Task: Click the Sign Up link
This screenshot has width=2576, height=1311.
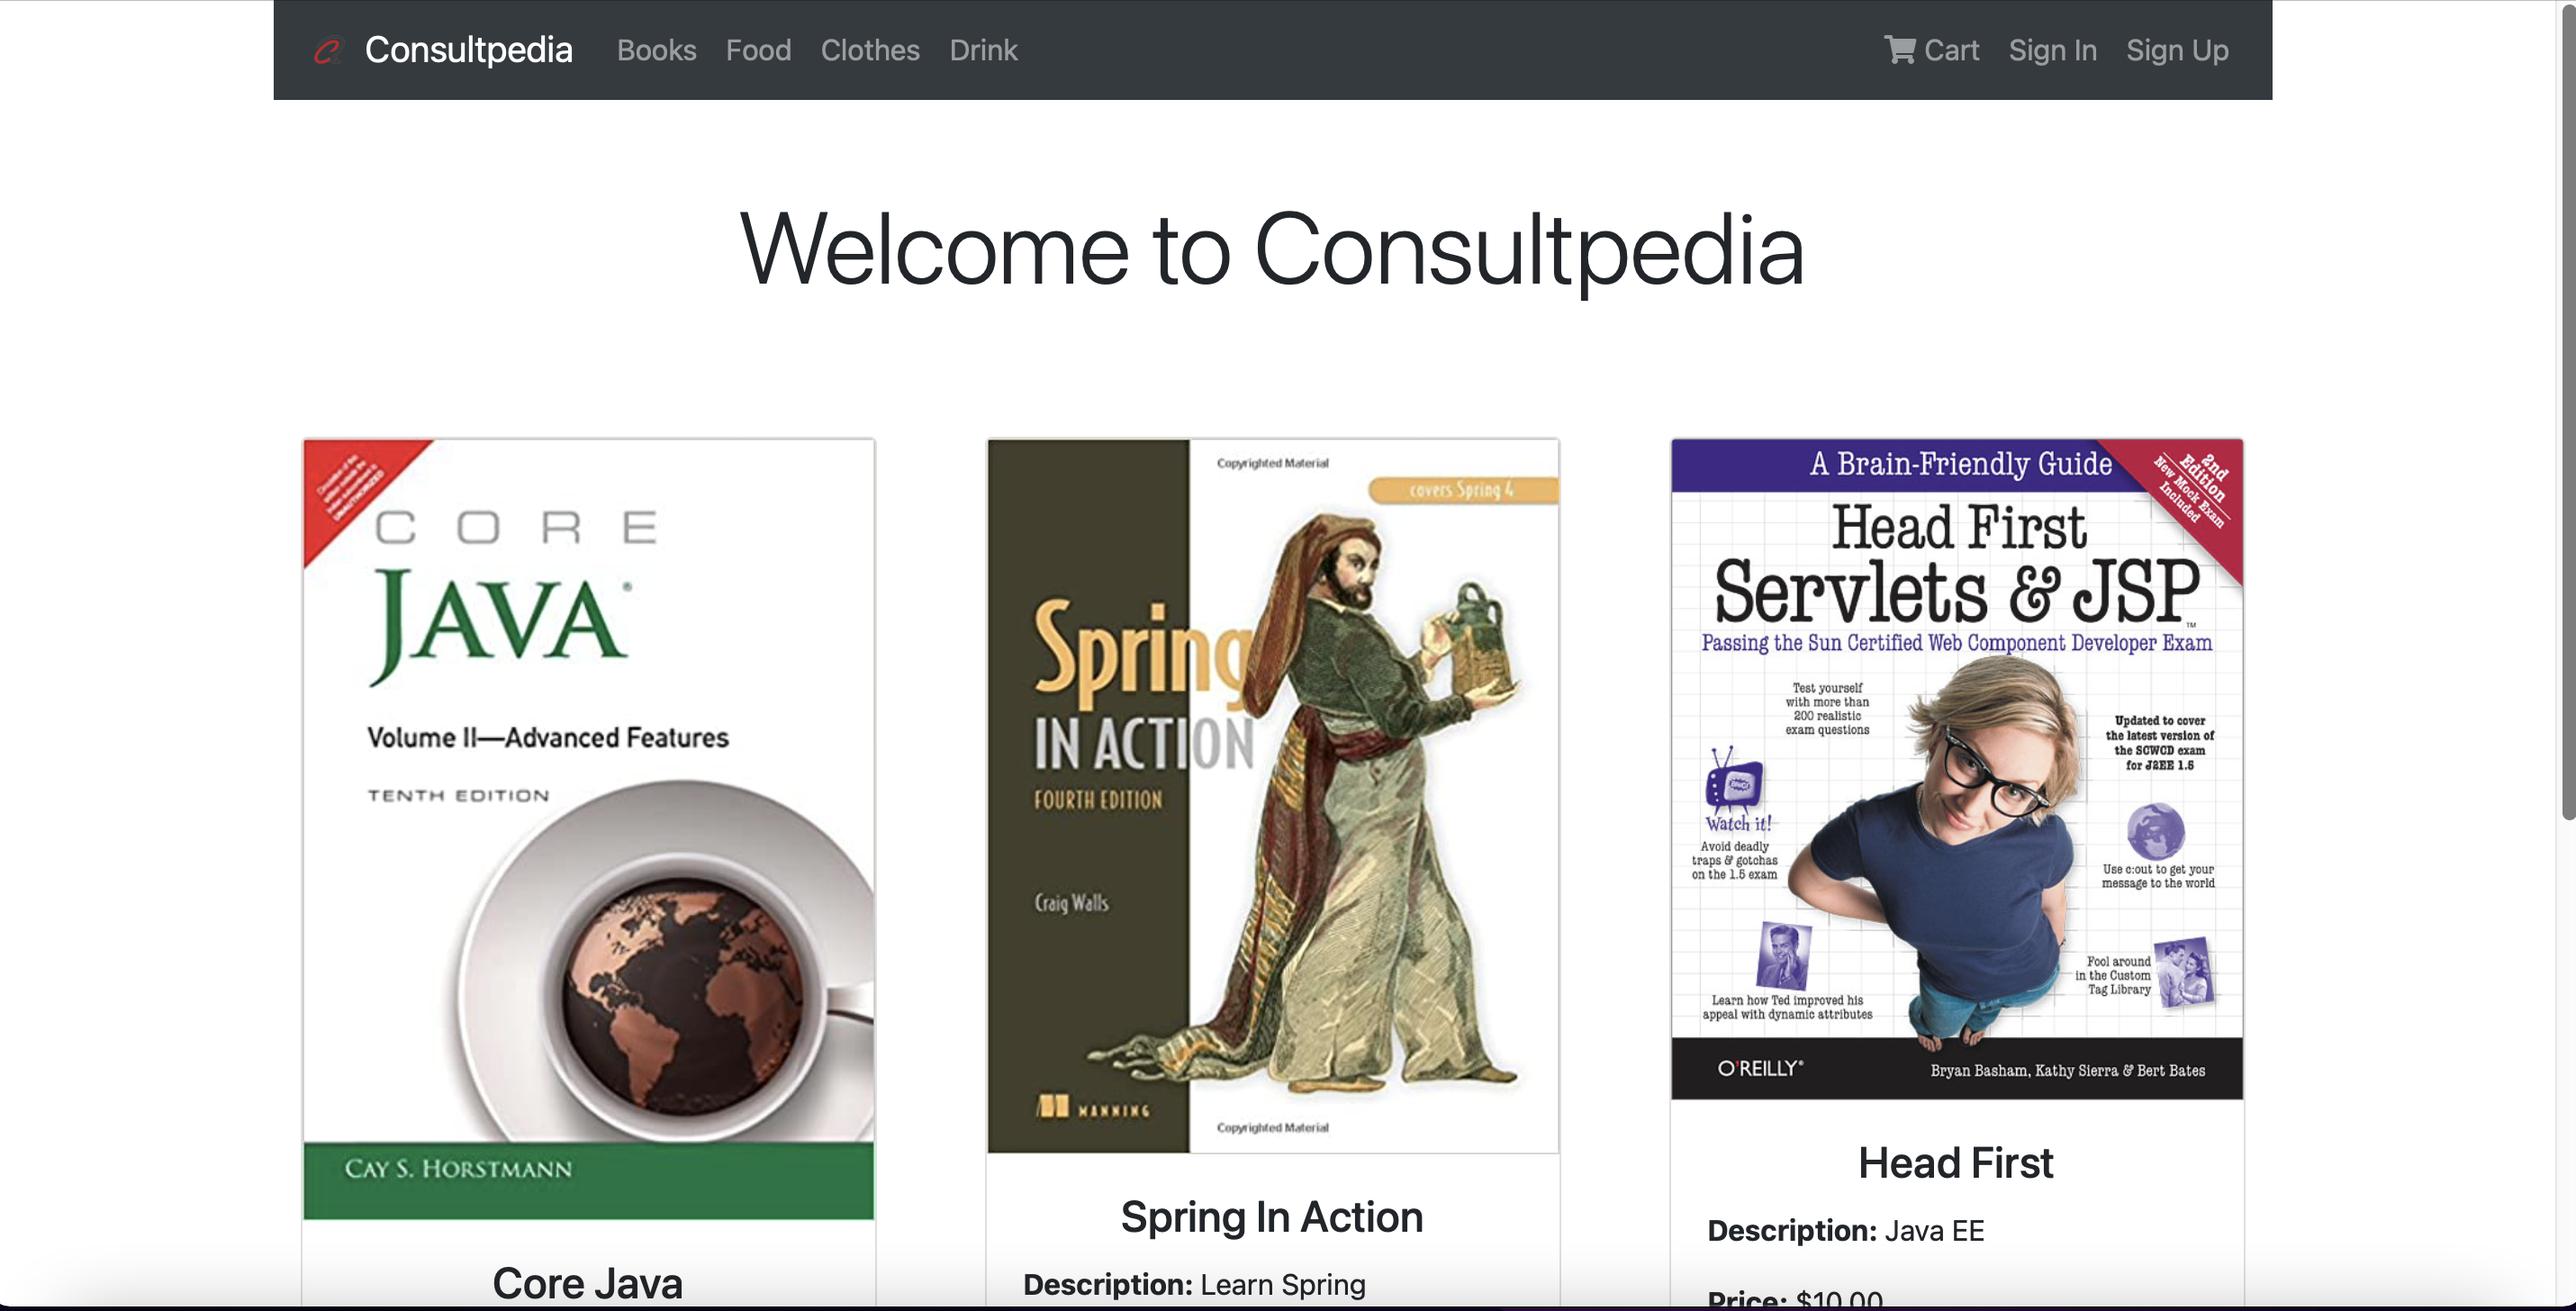Action: pos(2177,50)
